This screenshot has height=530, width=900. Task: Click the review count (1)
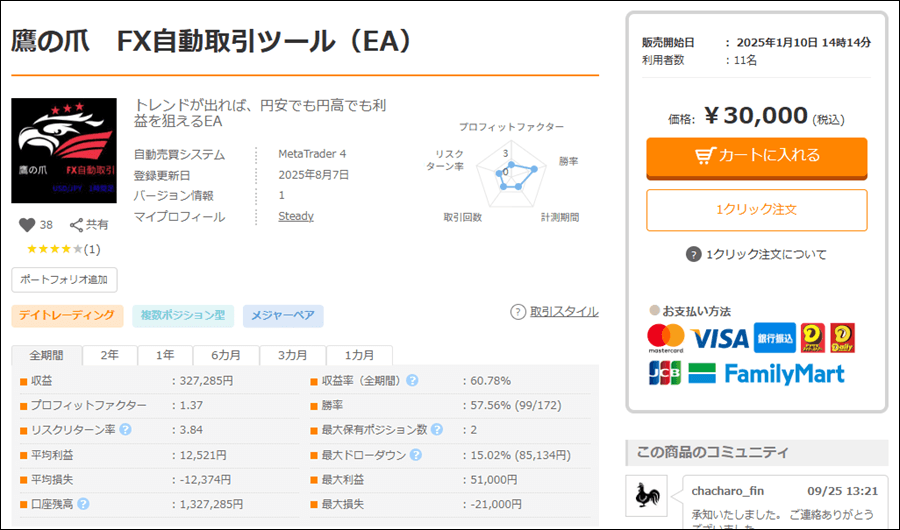coord(92,249)
